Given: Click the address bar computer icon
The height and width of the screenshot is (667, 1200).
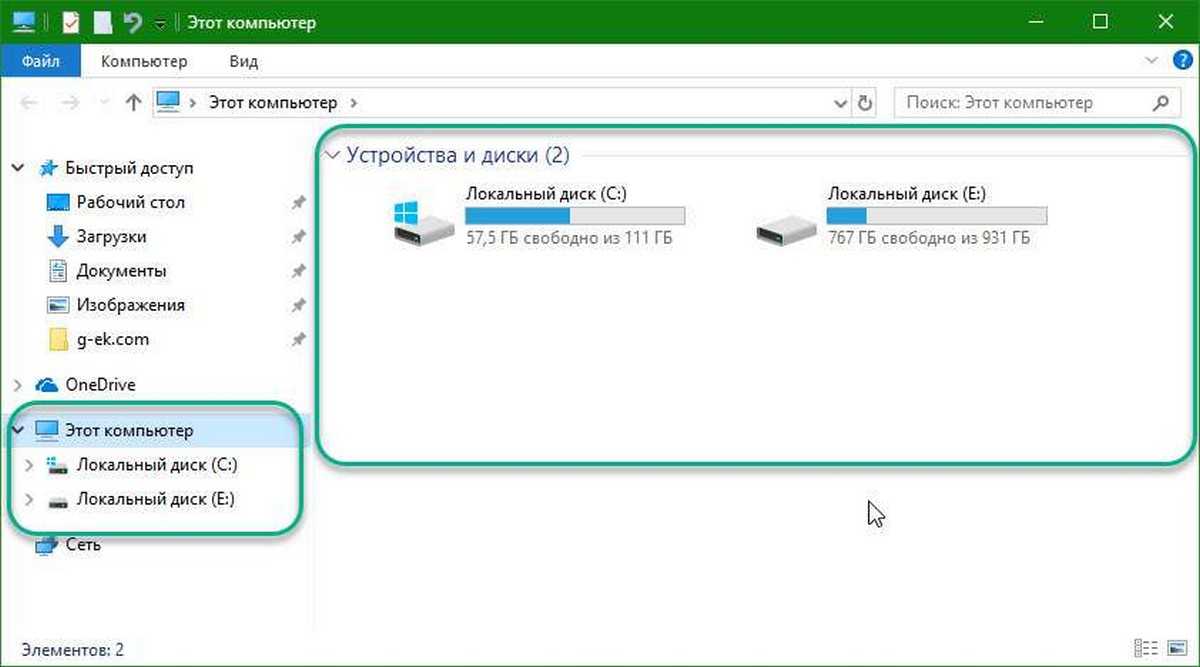Looking at the screenshot, I should pyautogui.click(x=169, y=102).
